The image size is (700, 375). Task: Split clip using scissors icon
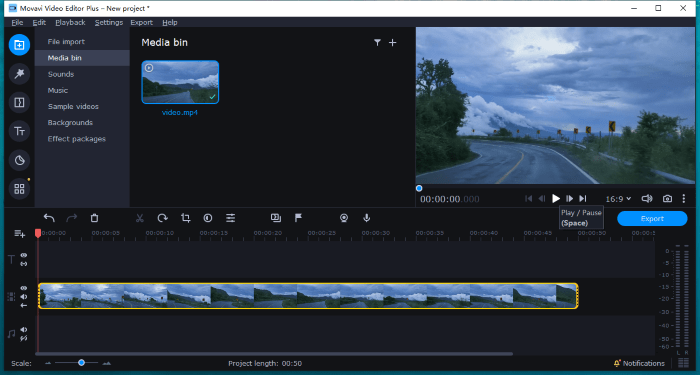(140, 218)
